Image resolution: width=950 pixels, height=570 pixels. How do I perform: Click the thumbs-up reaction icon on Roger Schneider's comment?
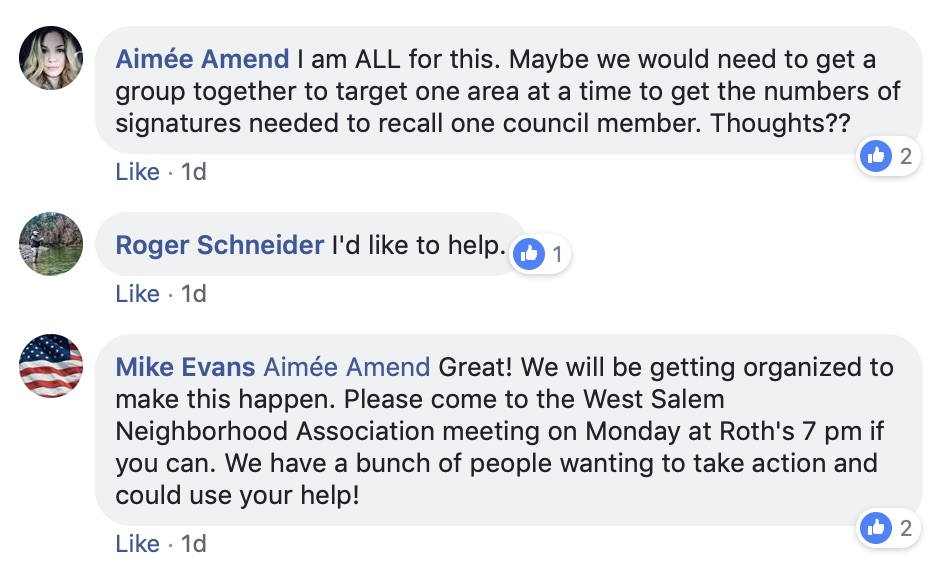528,255
